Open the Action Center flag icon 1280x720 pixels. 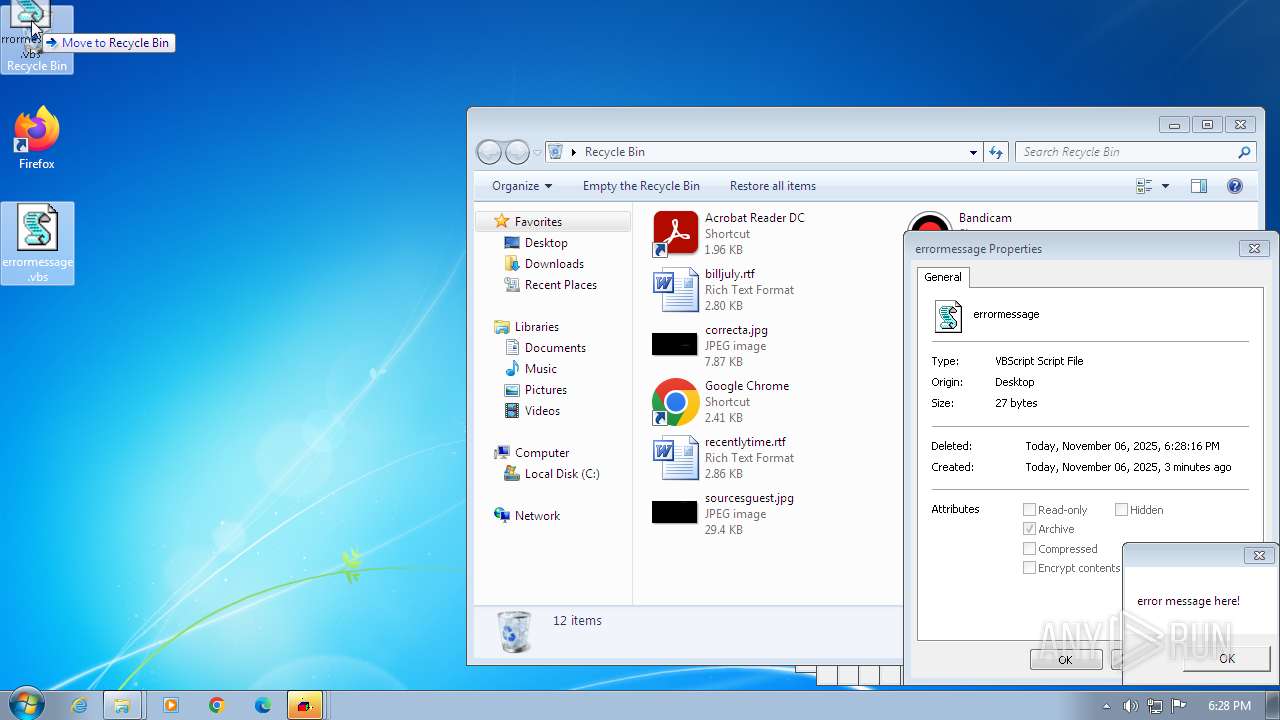[1179, 706]
